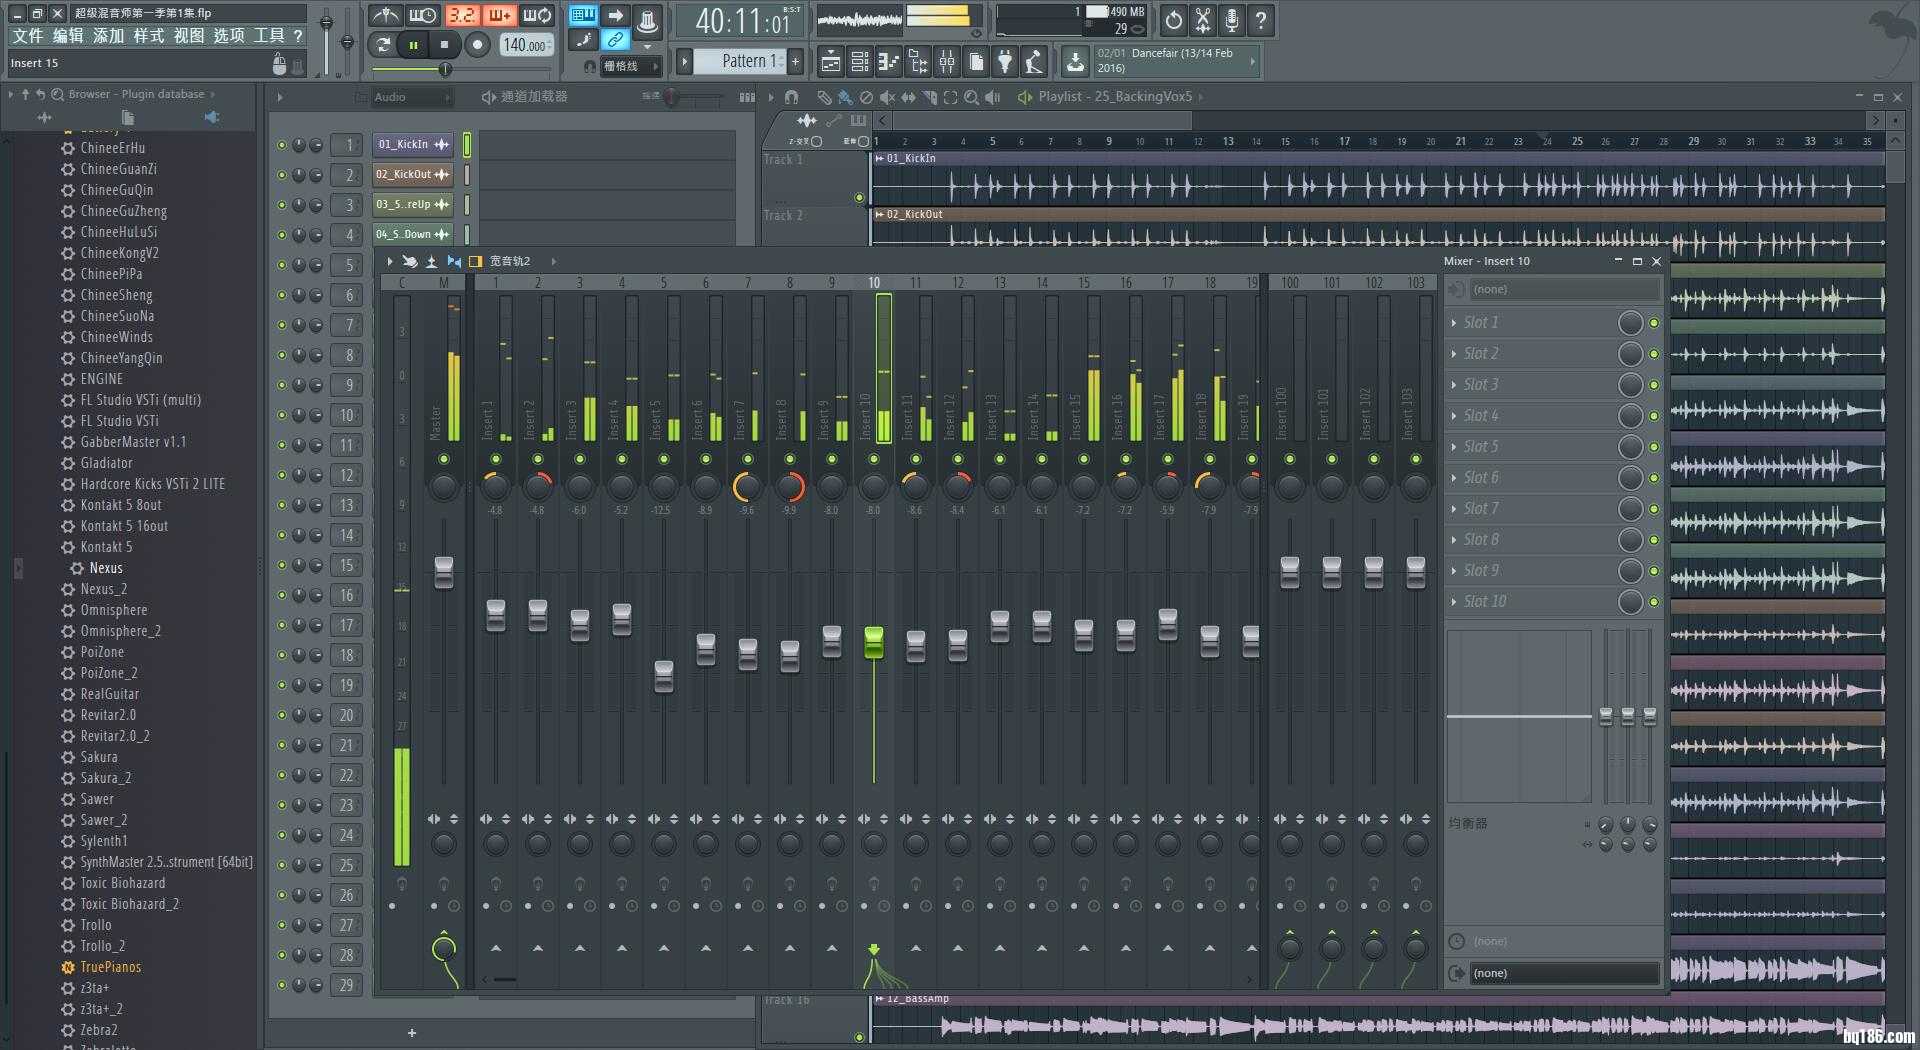Toggle the Slot 5 effect enable LED
This screenshot has height=1050, width=1920.
[1653, 447]
